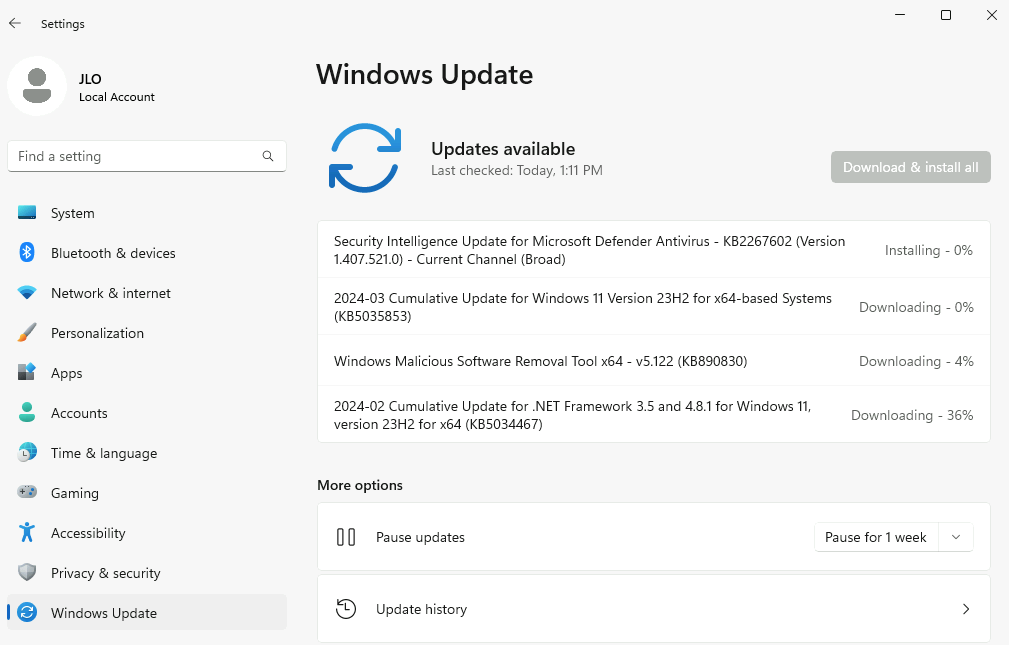Click the pause bars icon

tap(346, 537)
